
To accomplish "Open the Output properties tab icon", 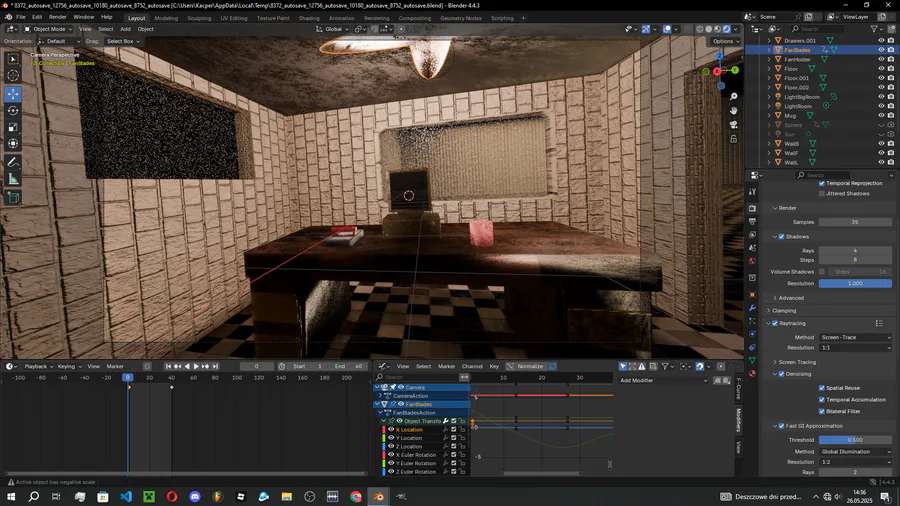I will 752,221.
